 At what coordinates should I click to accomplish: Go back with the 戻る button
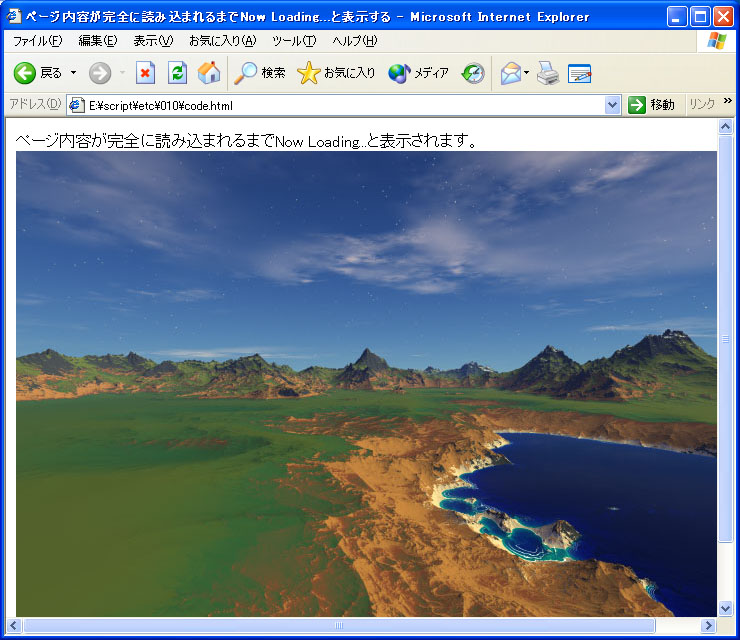tap(38, 73)
